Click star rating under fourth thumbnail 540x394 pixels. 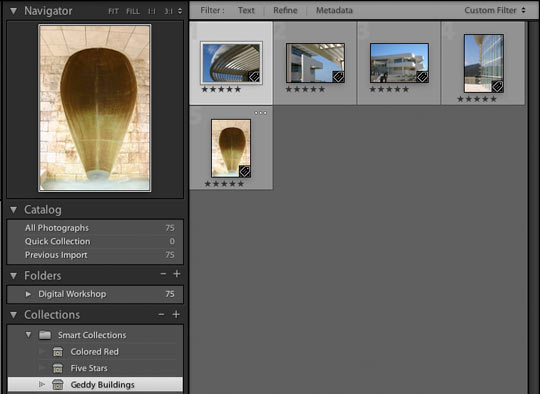(x=477, y=99)
